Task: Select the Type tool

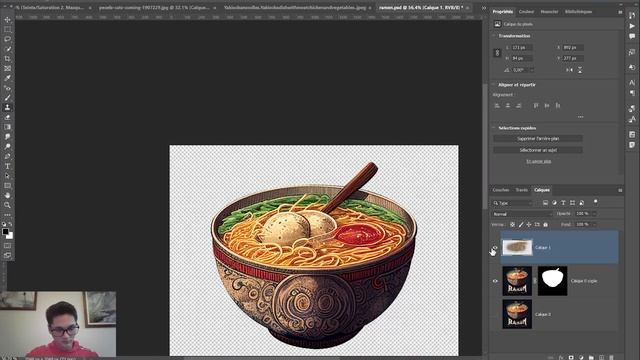Action: coord(7,166)
